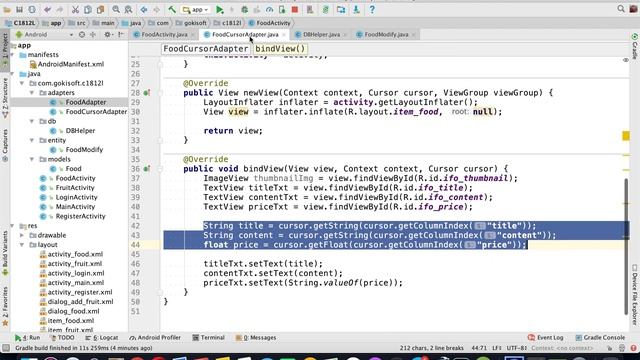Click the Find magnifier icon
Image resolution: width=640 pixels, height=360 pixels.
(116, 9)
